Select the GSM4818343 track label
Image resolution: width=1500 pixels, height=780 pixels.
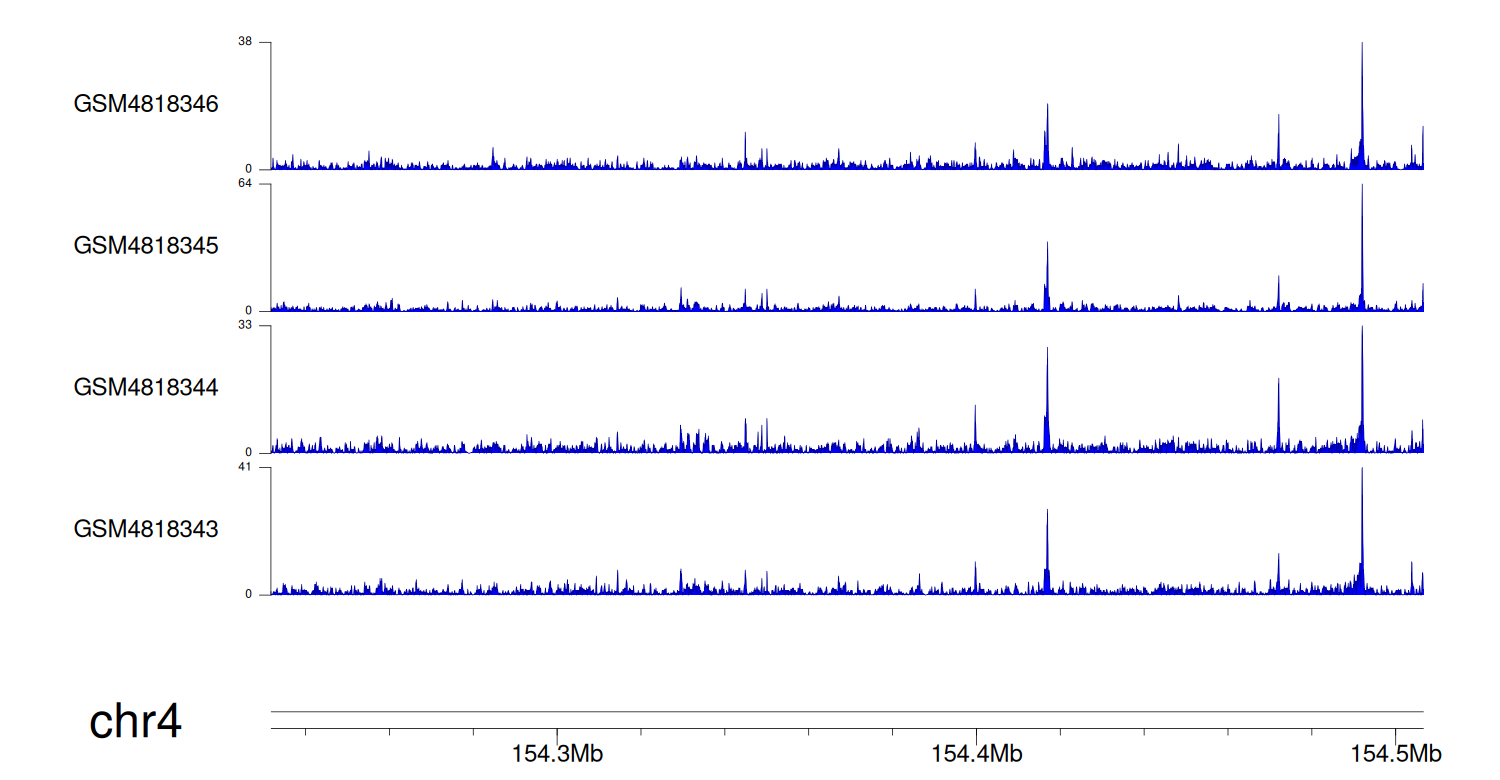(x=146, y=529)
